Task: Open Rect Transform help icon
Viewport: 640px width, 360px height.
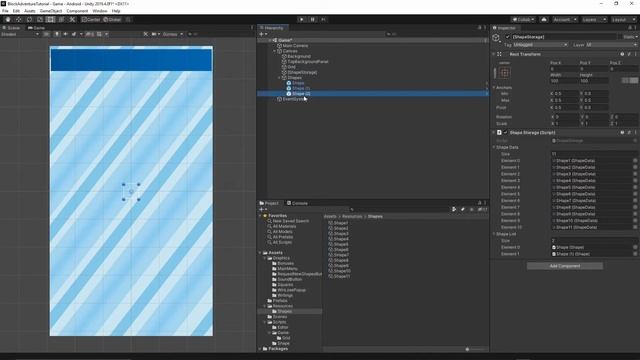Action: coord(622,54)
